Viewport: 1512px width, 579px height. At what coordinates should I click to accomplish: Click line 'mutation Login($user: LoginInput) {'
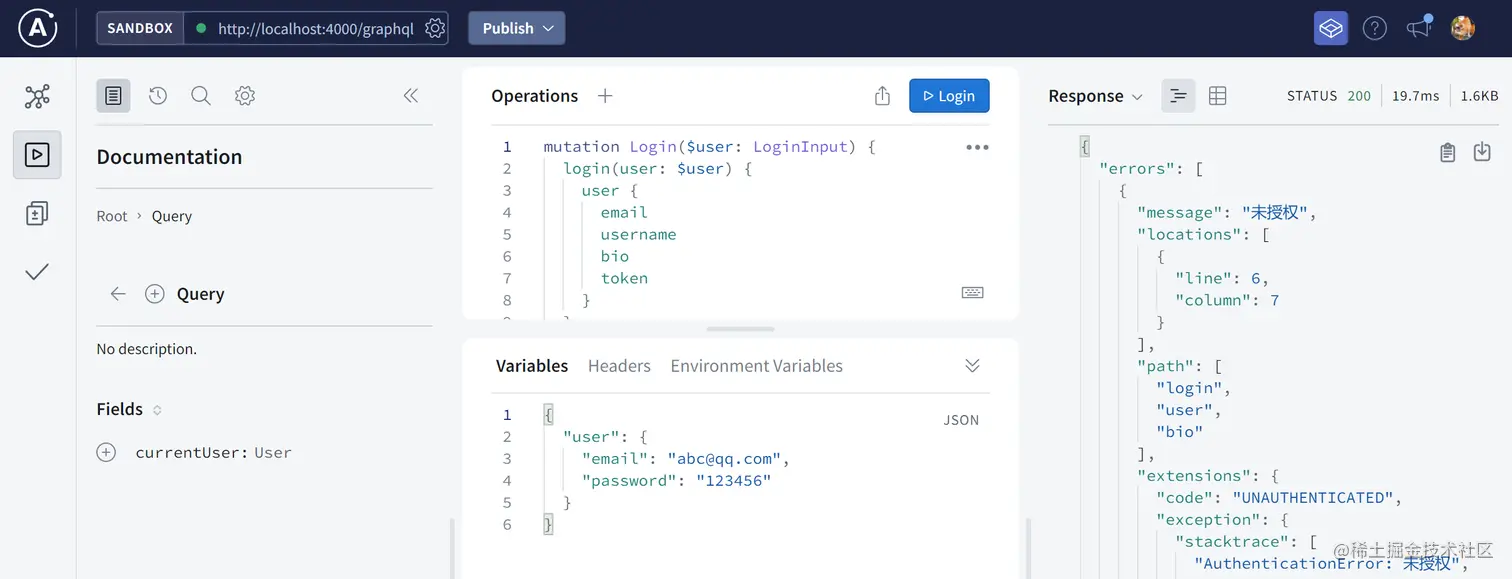(x=709, y=147)
